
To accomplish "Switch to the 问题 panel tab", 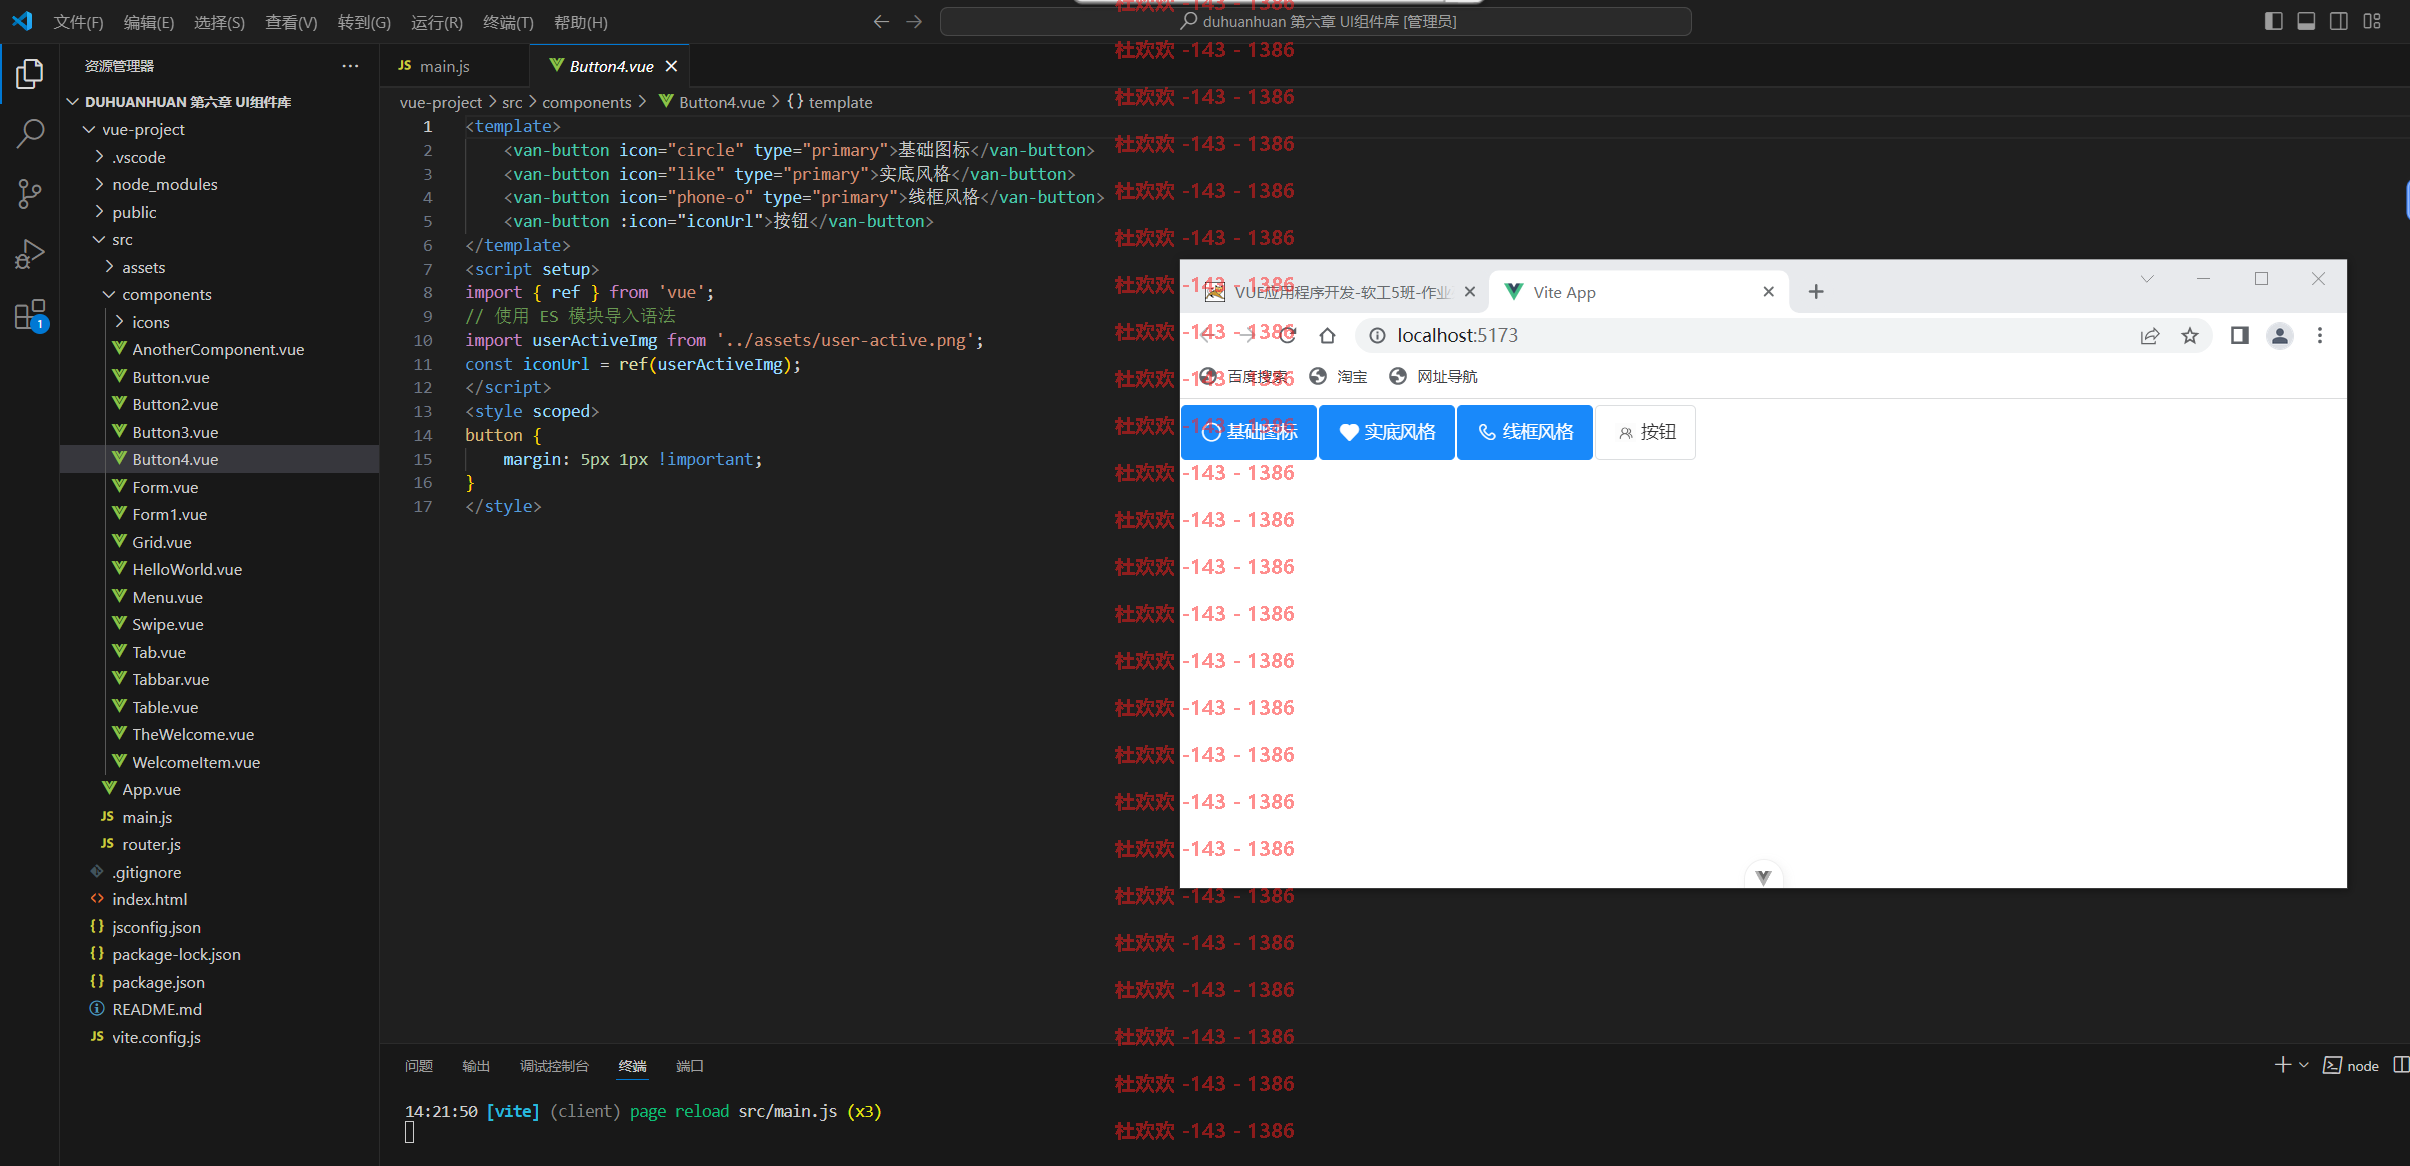I will [x=419, y=1066].
